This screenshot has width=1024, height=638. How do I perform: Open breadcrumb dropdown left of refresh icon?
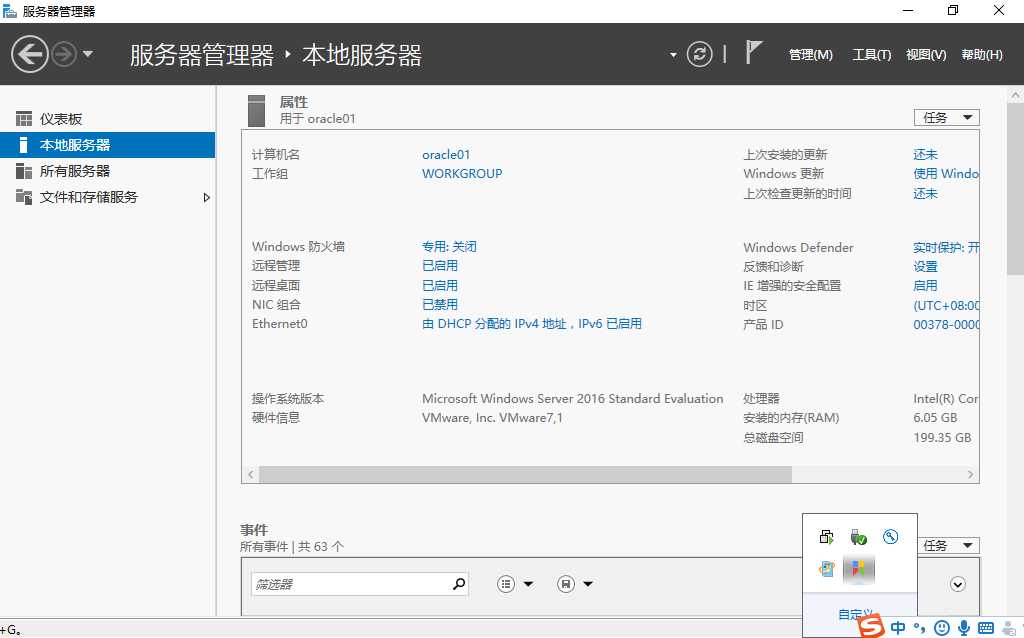(673, 55)
